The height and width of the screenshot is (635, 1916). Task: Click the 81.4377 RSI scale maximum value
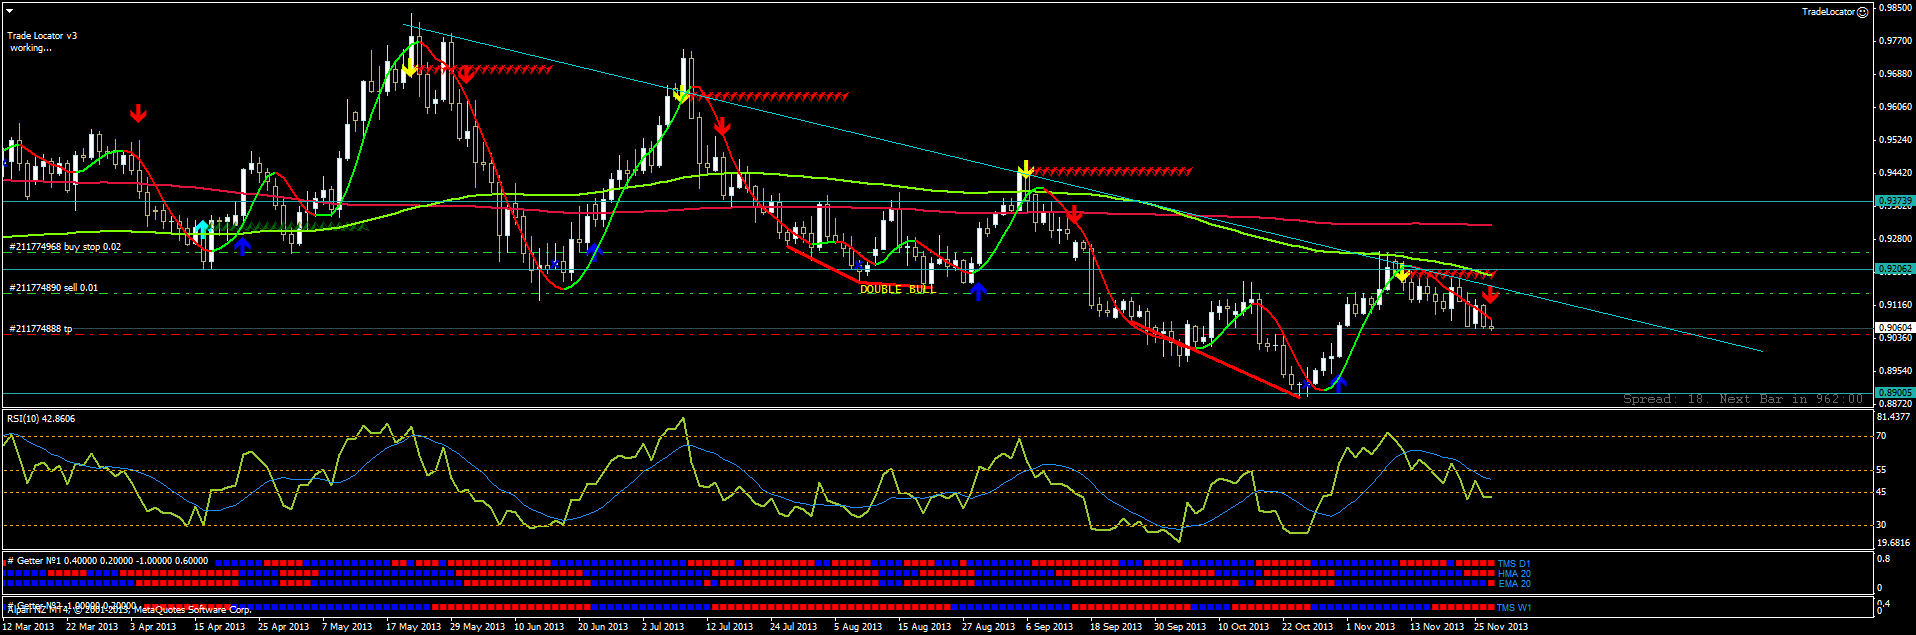[x=1894, y=417]
